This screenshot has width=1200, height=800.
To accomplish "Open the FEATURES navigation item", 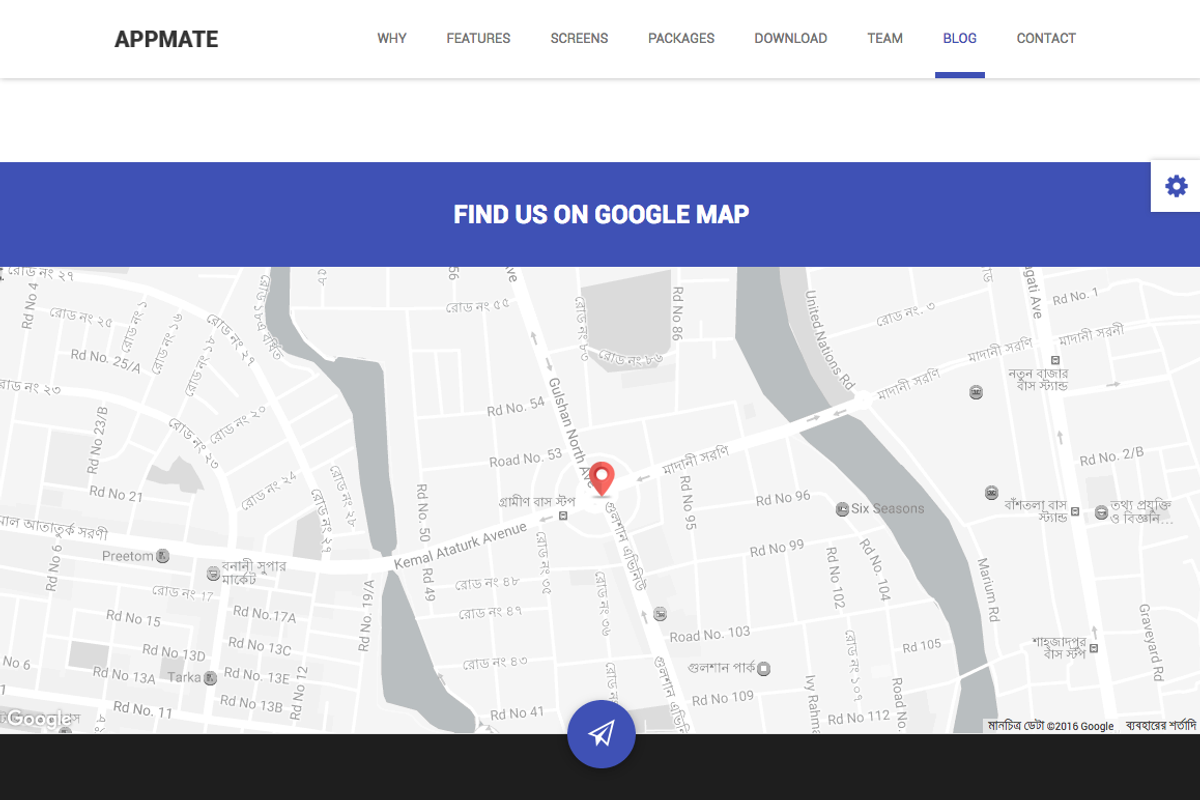I will (478, 38).
